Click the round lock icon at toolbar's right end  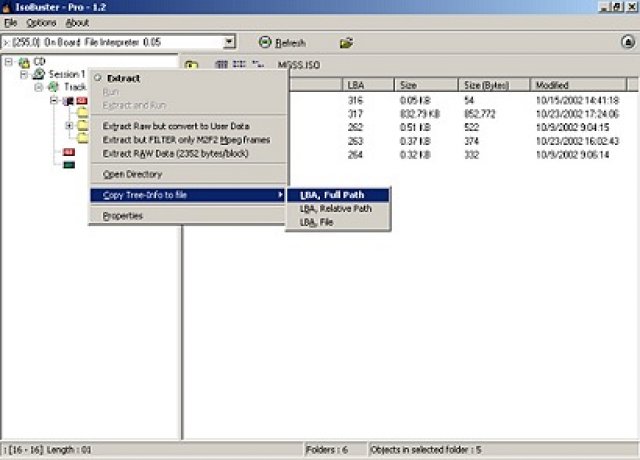coord(628,42)
